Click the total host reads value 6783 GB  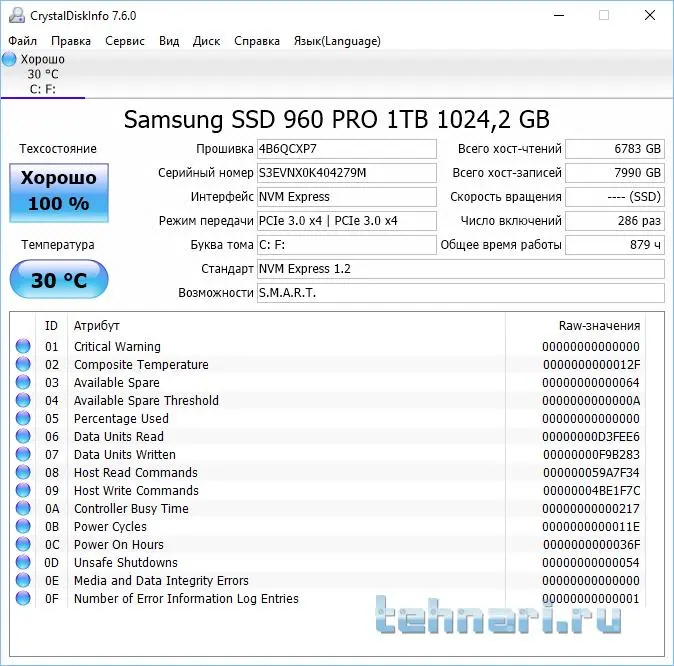[615, 149]
